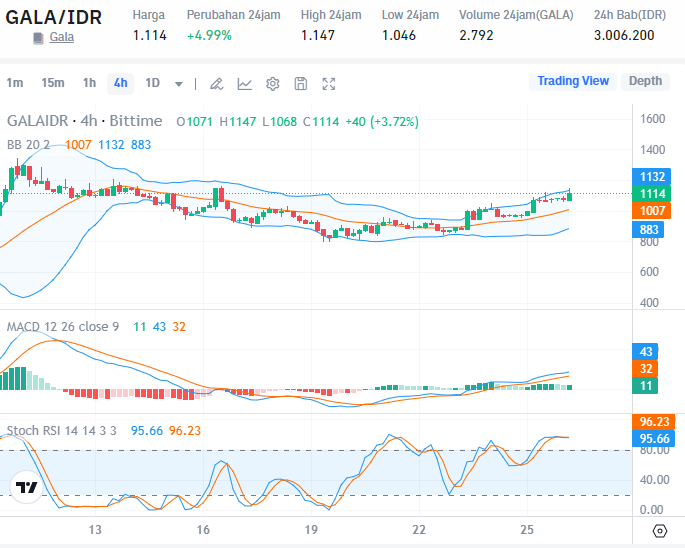Toggle fullscreen chart icon

point(329,83)
